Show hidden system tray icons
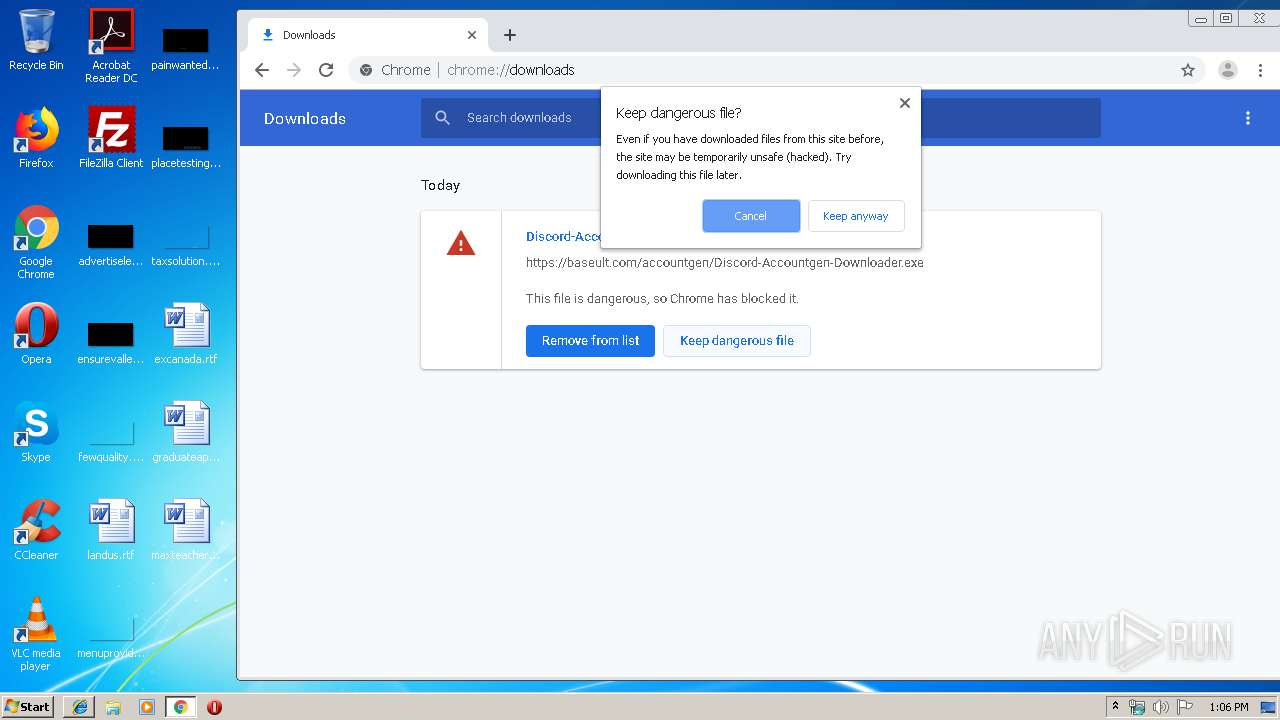The height and width of the screenshot is (720, 1280). (x=1115, y=707)
